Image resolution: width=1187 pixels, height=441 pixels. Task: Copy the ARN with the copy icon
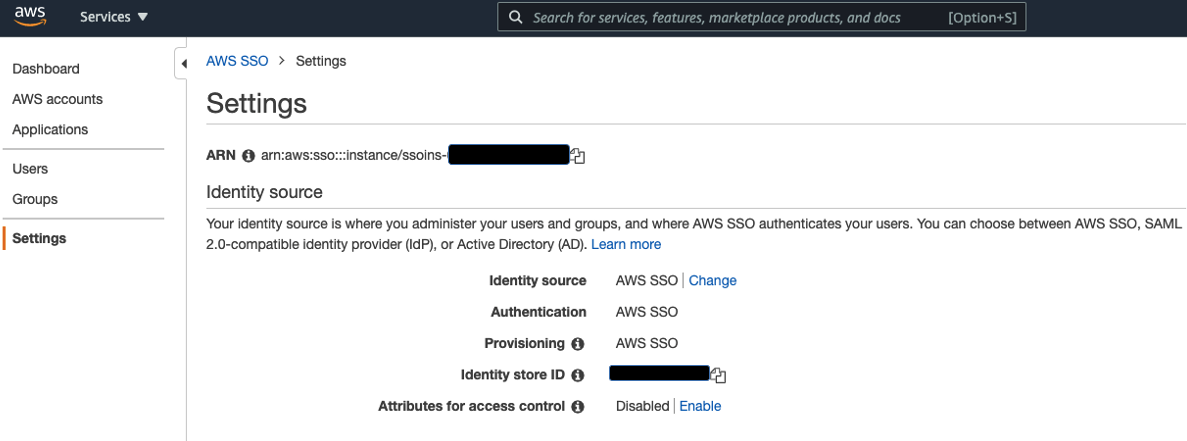pos(577,156)
